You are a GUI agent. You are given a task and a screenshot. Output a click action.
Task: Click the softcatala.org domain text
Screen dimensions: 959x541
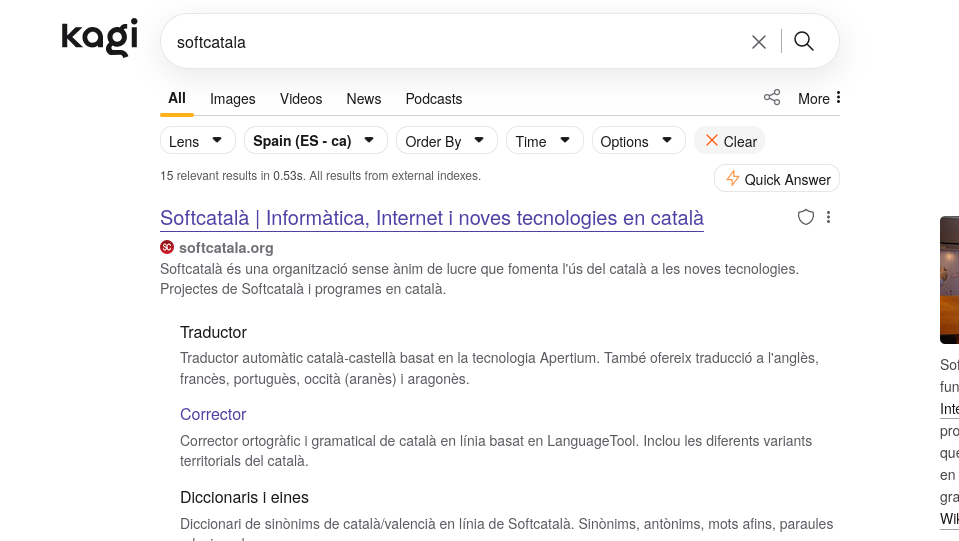coord(226,248)
